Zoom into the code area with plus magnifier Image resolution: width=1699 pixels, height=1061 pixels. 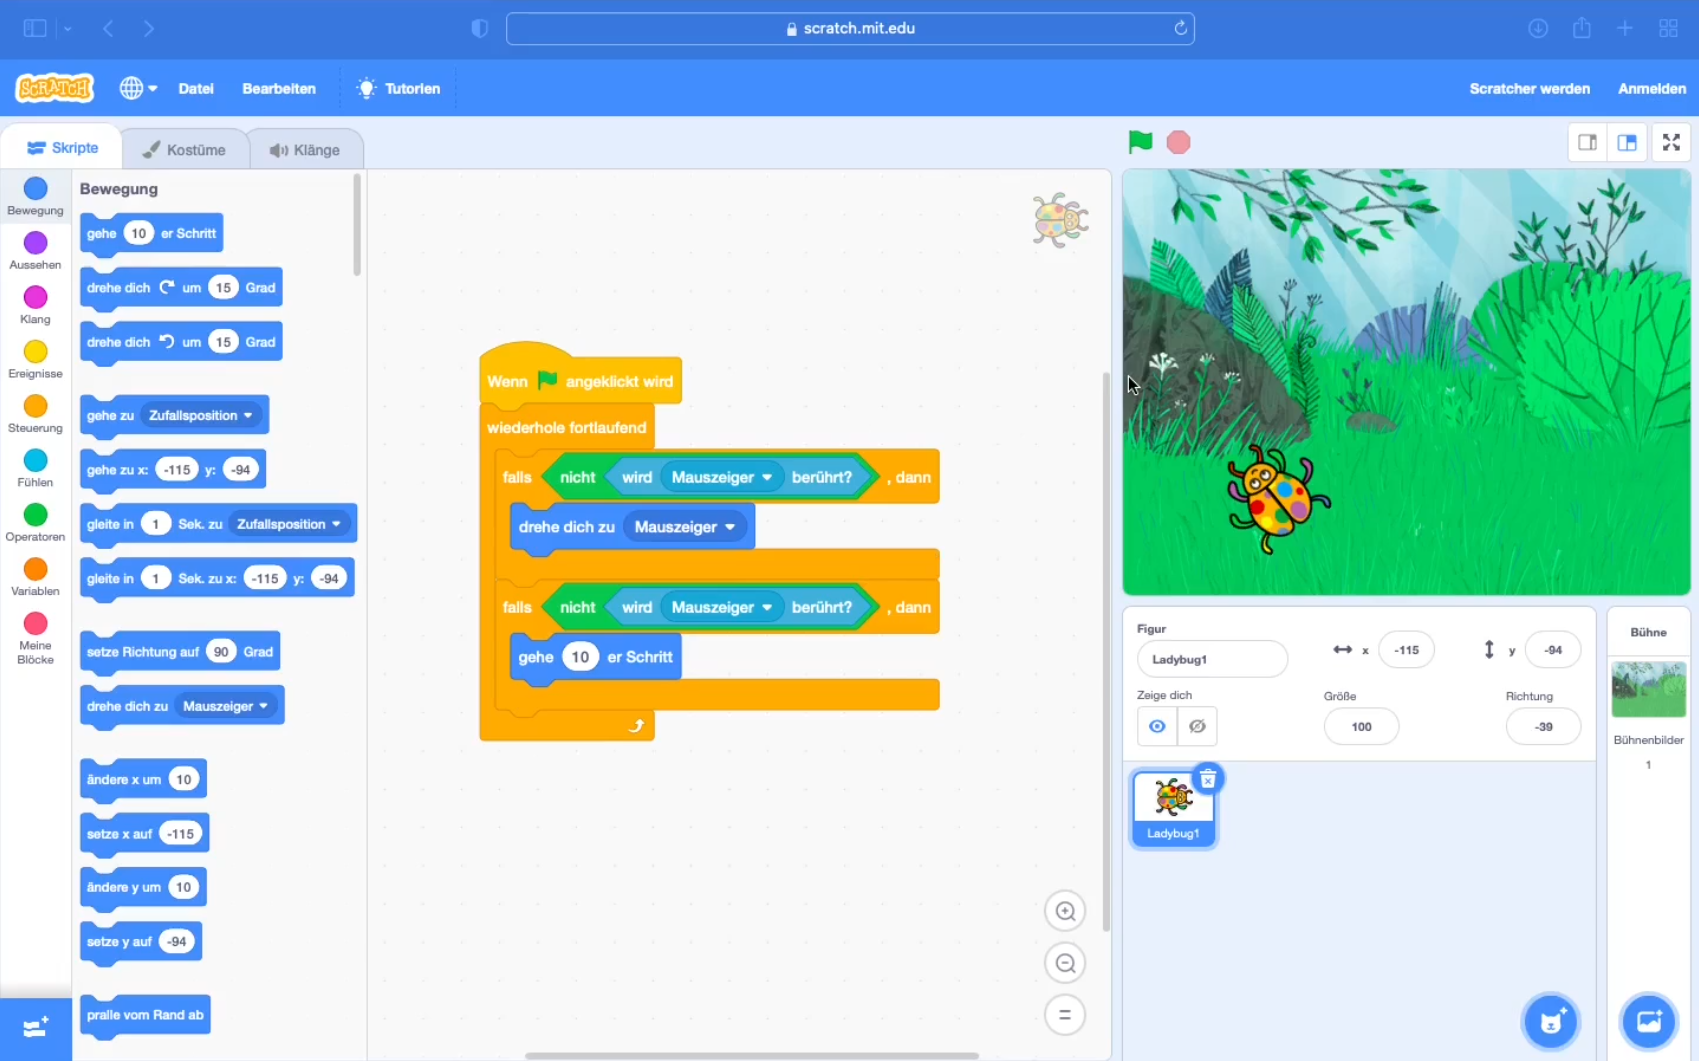[1064, 911]
